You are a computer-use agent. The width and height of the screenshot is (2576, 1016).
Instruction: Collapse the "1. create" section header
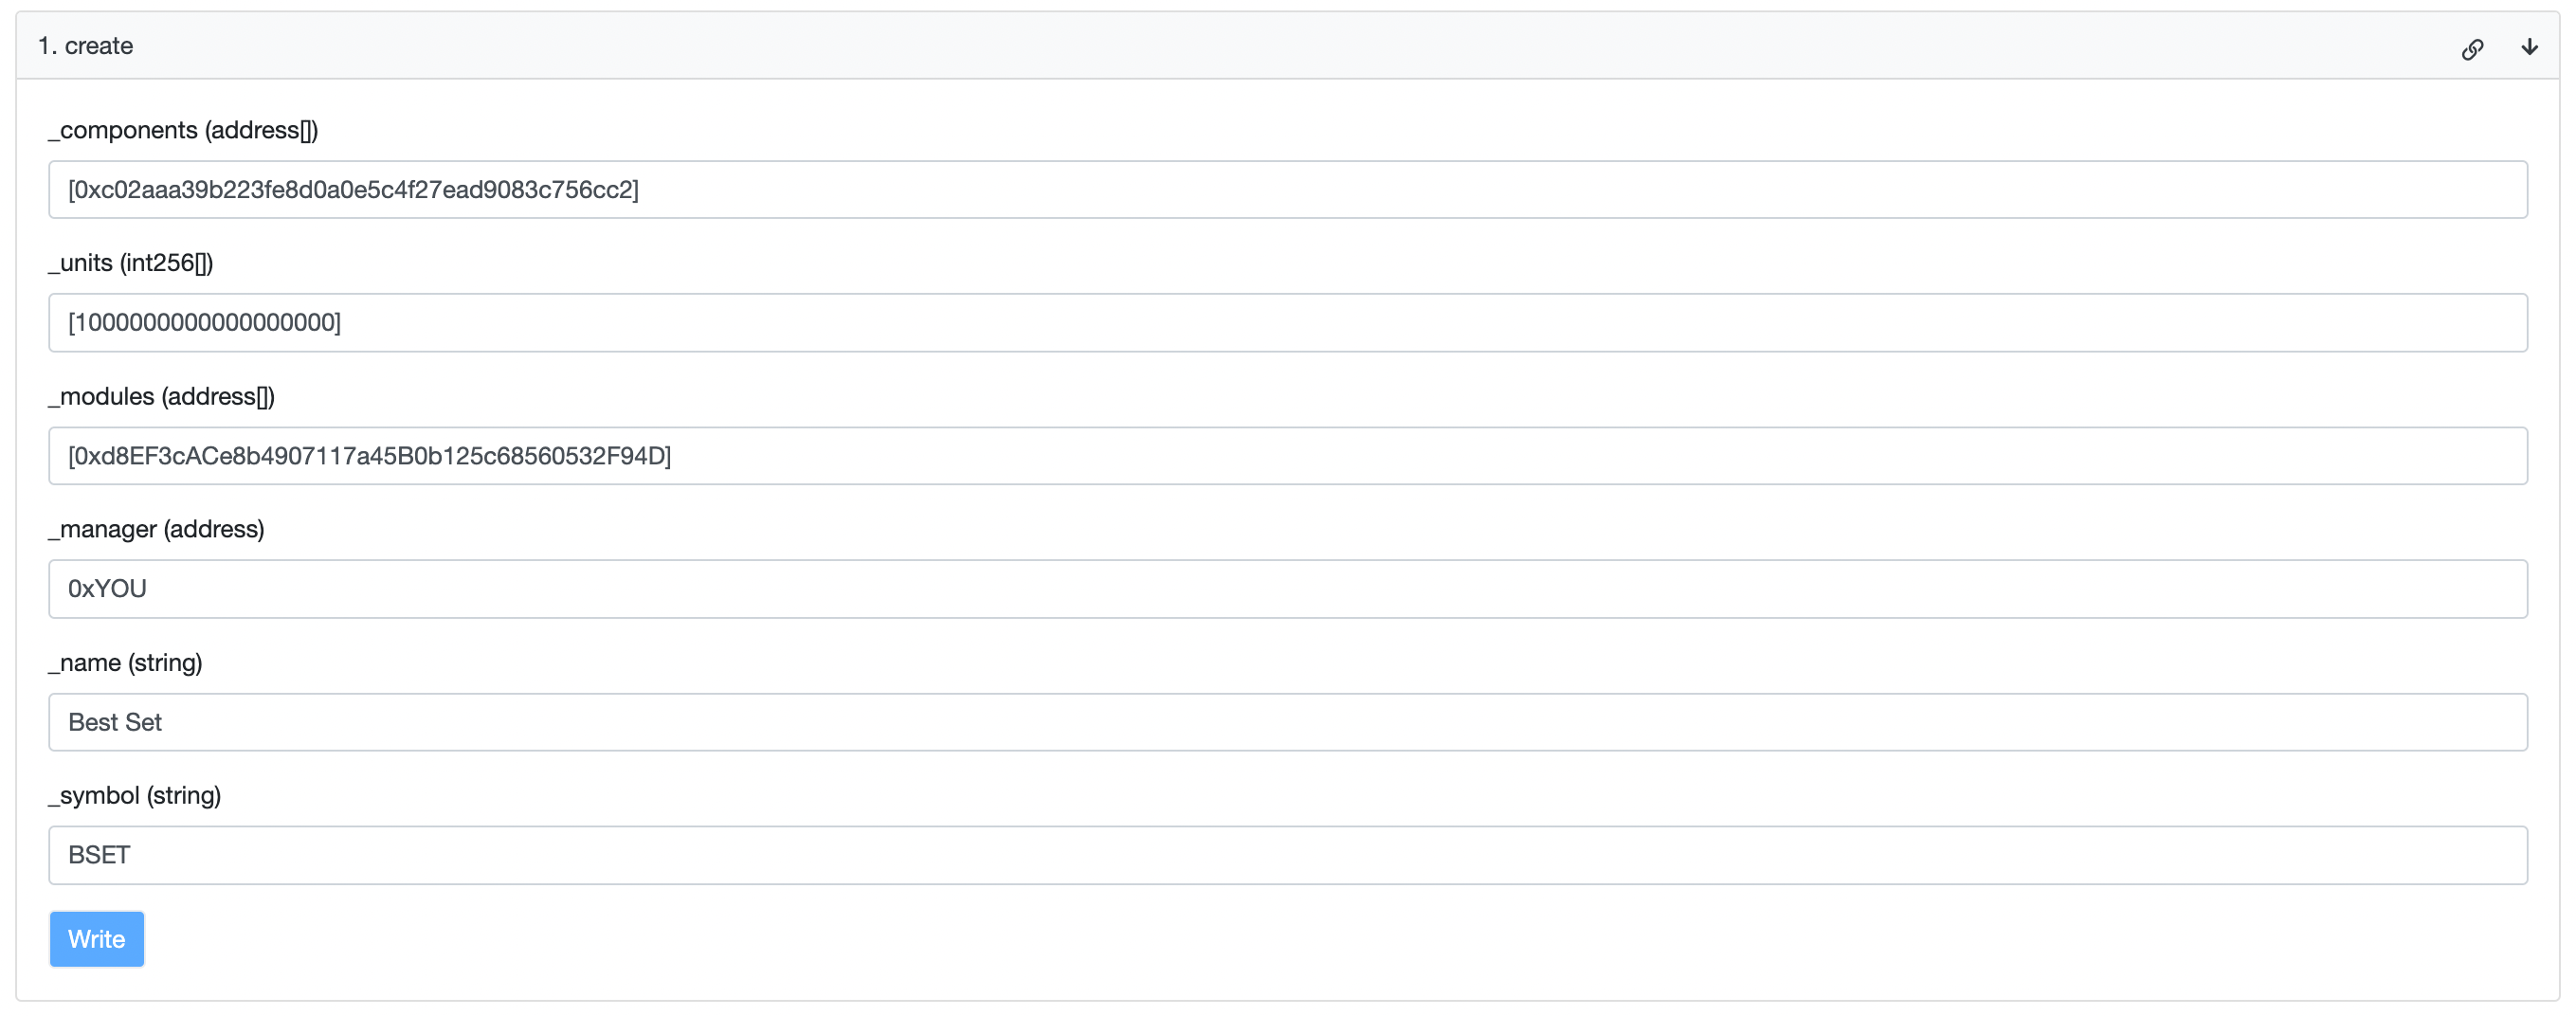(1287, 46)
